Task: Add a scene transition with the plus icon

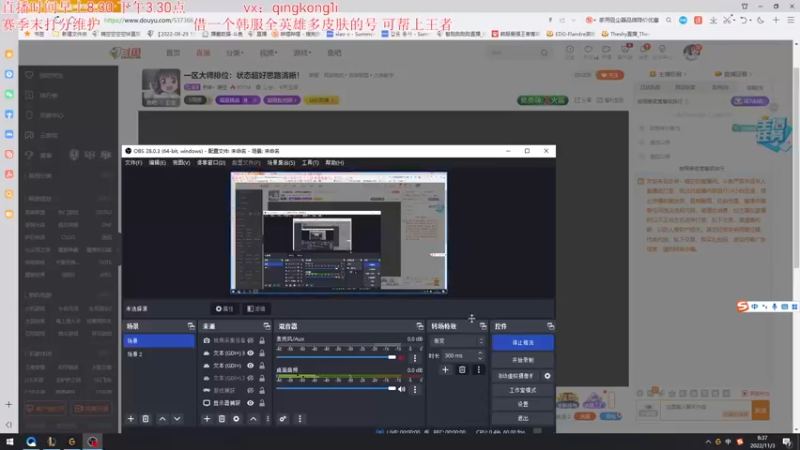Action: [445, 369]
